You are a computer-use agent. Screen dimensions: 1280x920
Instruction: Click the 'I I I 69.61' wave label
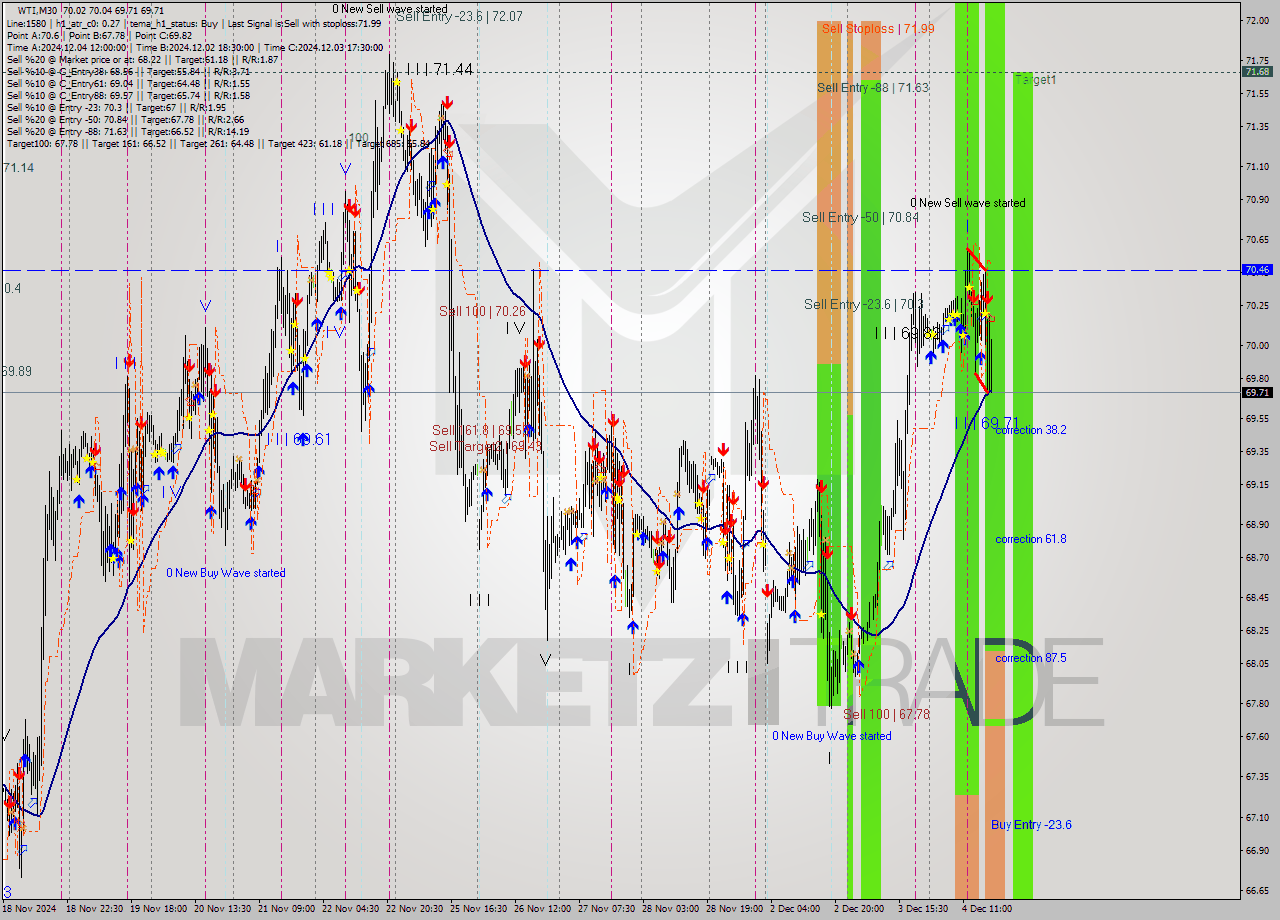(297, 439)
